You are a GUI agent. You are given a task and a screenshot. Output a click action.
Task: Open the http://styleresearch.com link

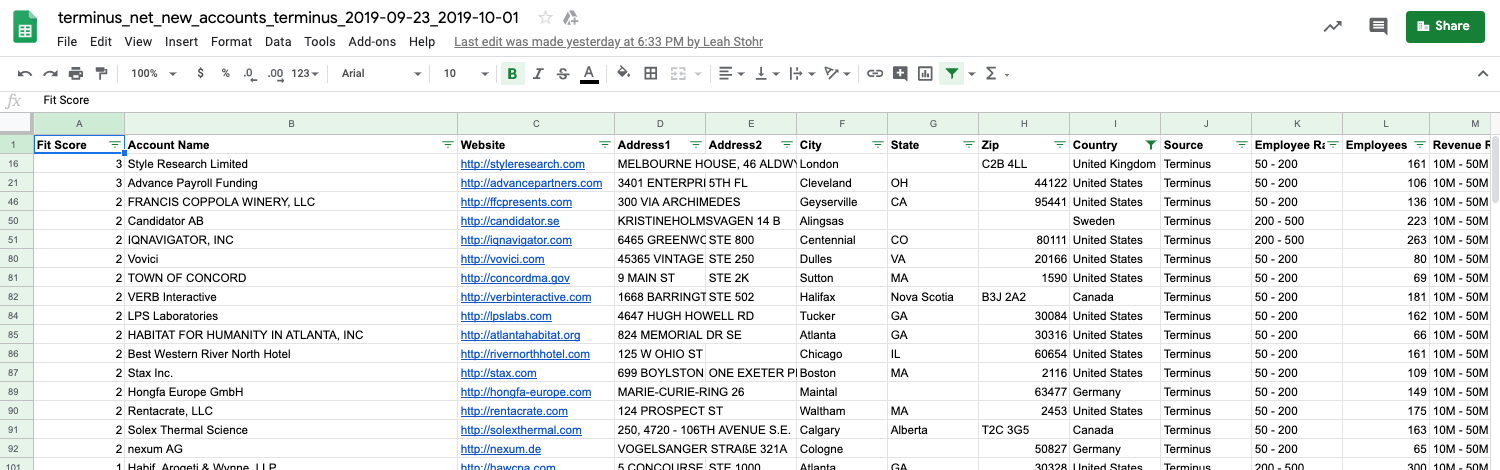(x=523, y=164)
